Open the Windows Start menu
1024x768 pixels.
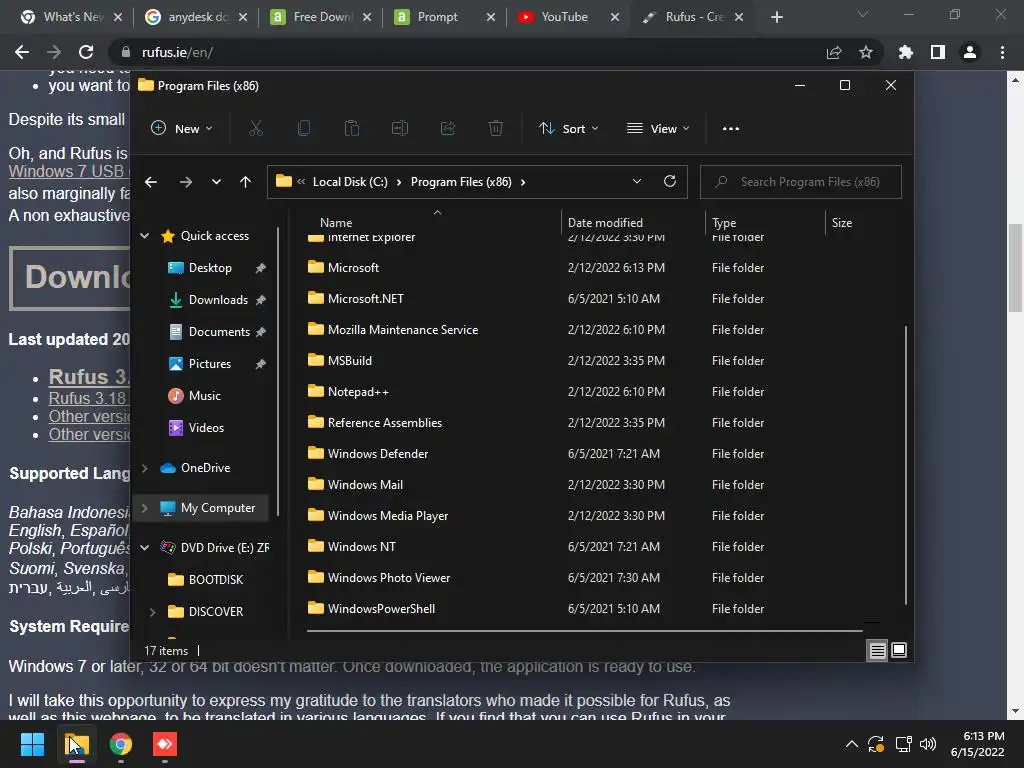point(32,744)
